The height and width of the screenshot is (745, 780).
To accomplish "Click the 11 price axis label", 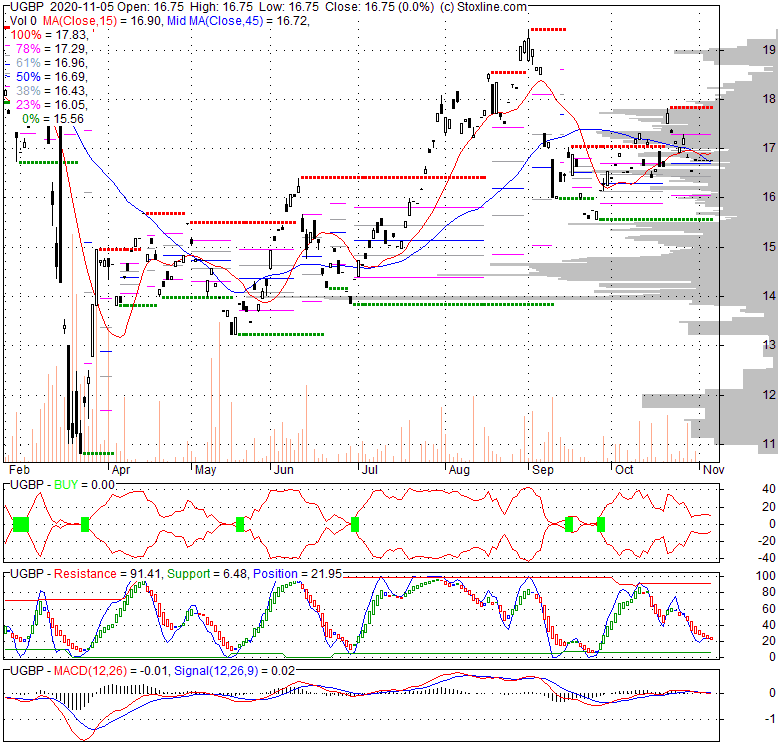I will tap(769, 444).
